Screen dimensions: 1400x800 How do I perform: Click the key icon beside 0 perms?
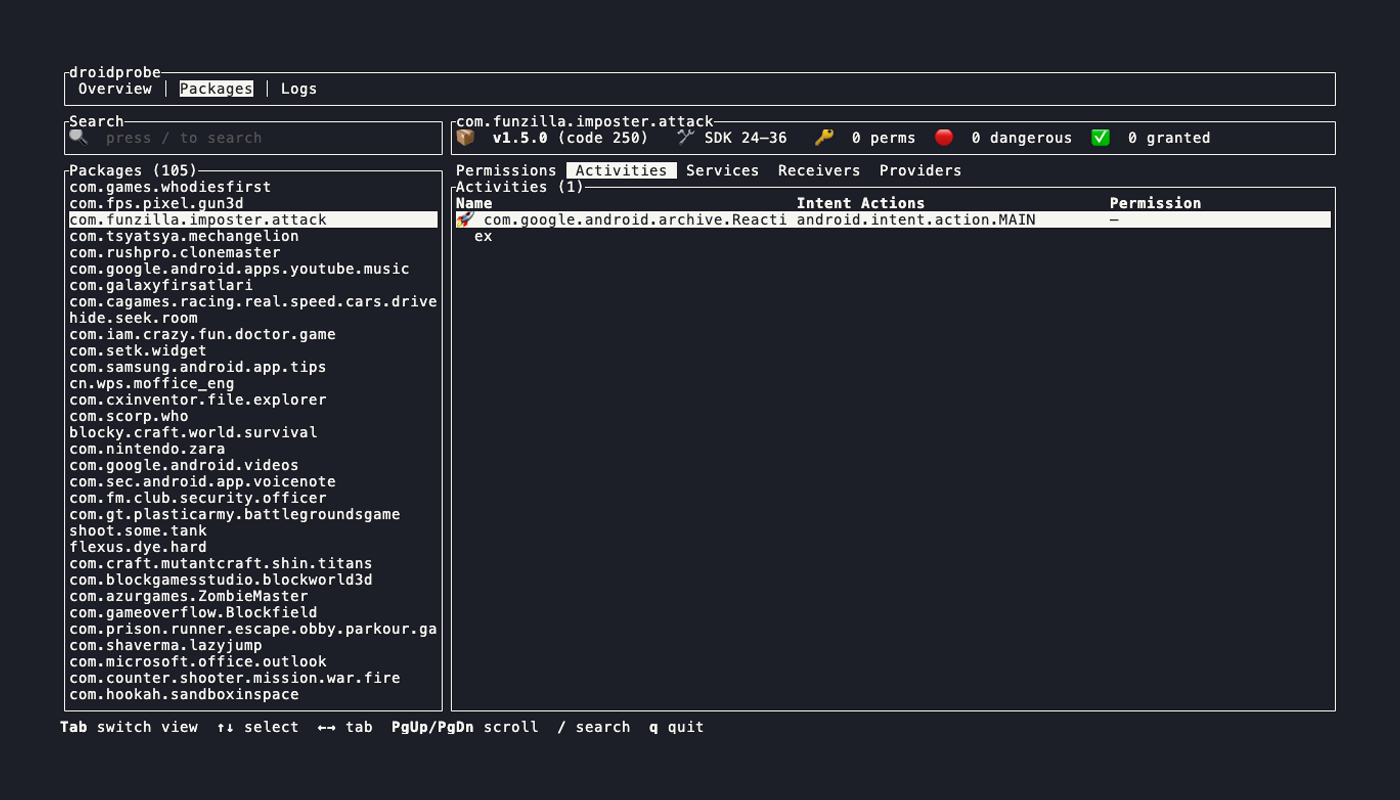tap(824, 138)
